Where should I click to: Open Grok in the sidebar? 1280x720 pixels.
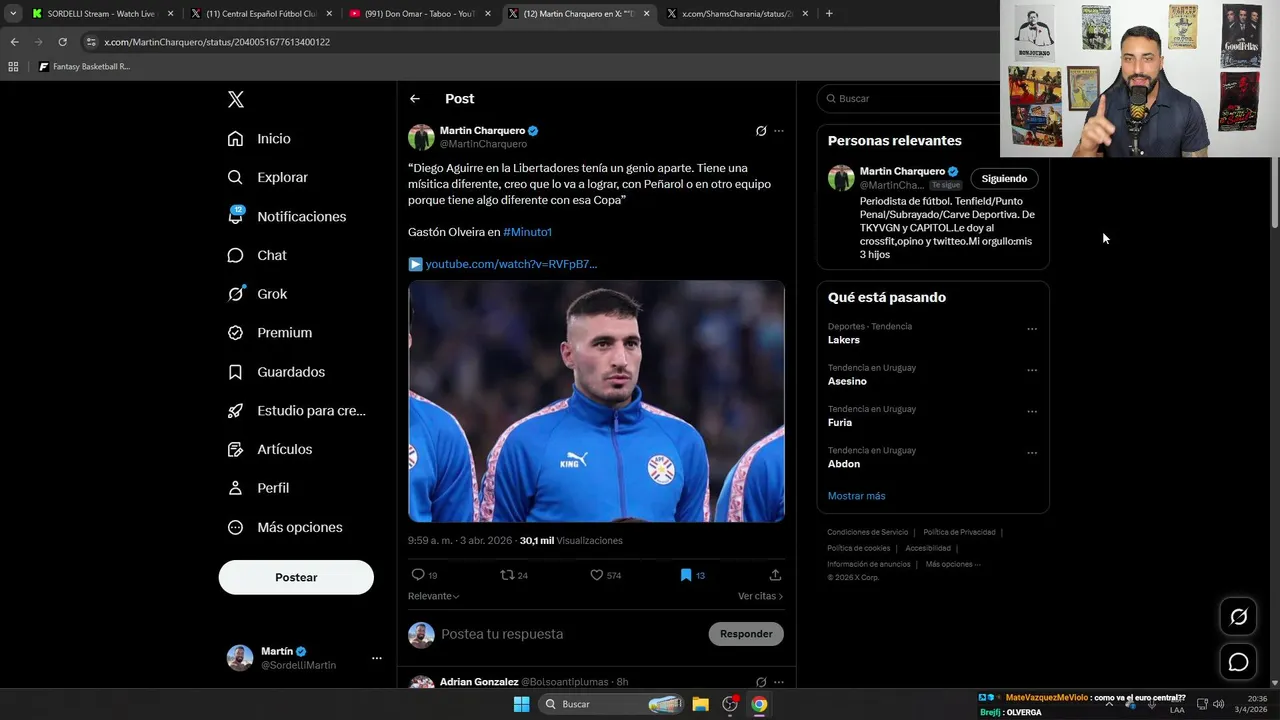pyautogui.click(x=257, y=294)
